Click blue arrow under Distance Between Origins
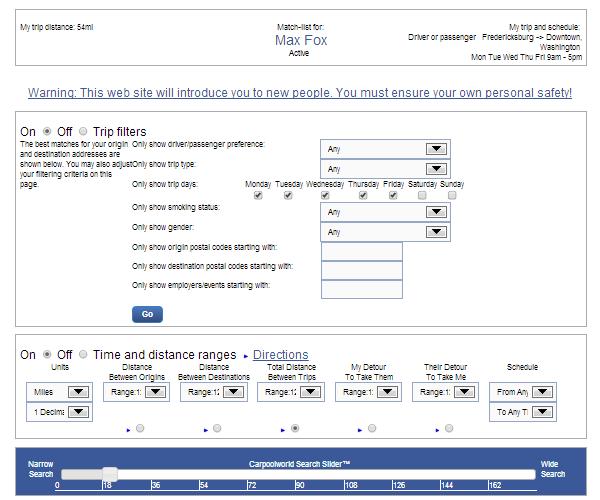Screen dimensions: 600x500 click(129, 431)
